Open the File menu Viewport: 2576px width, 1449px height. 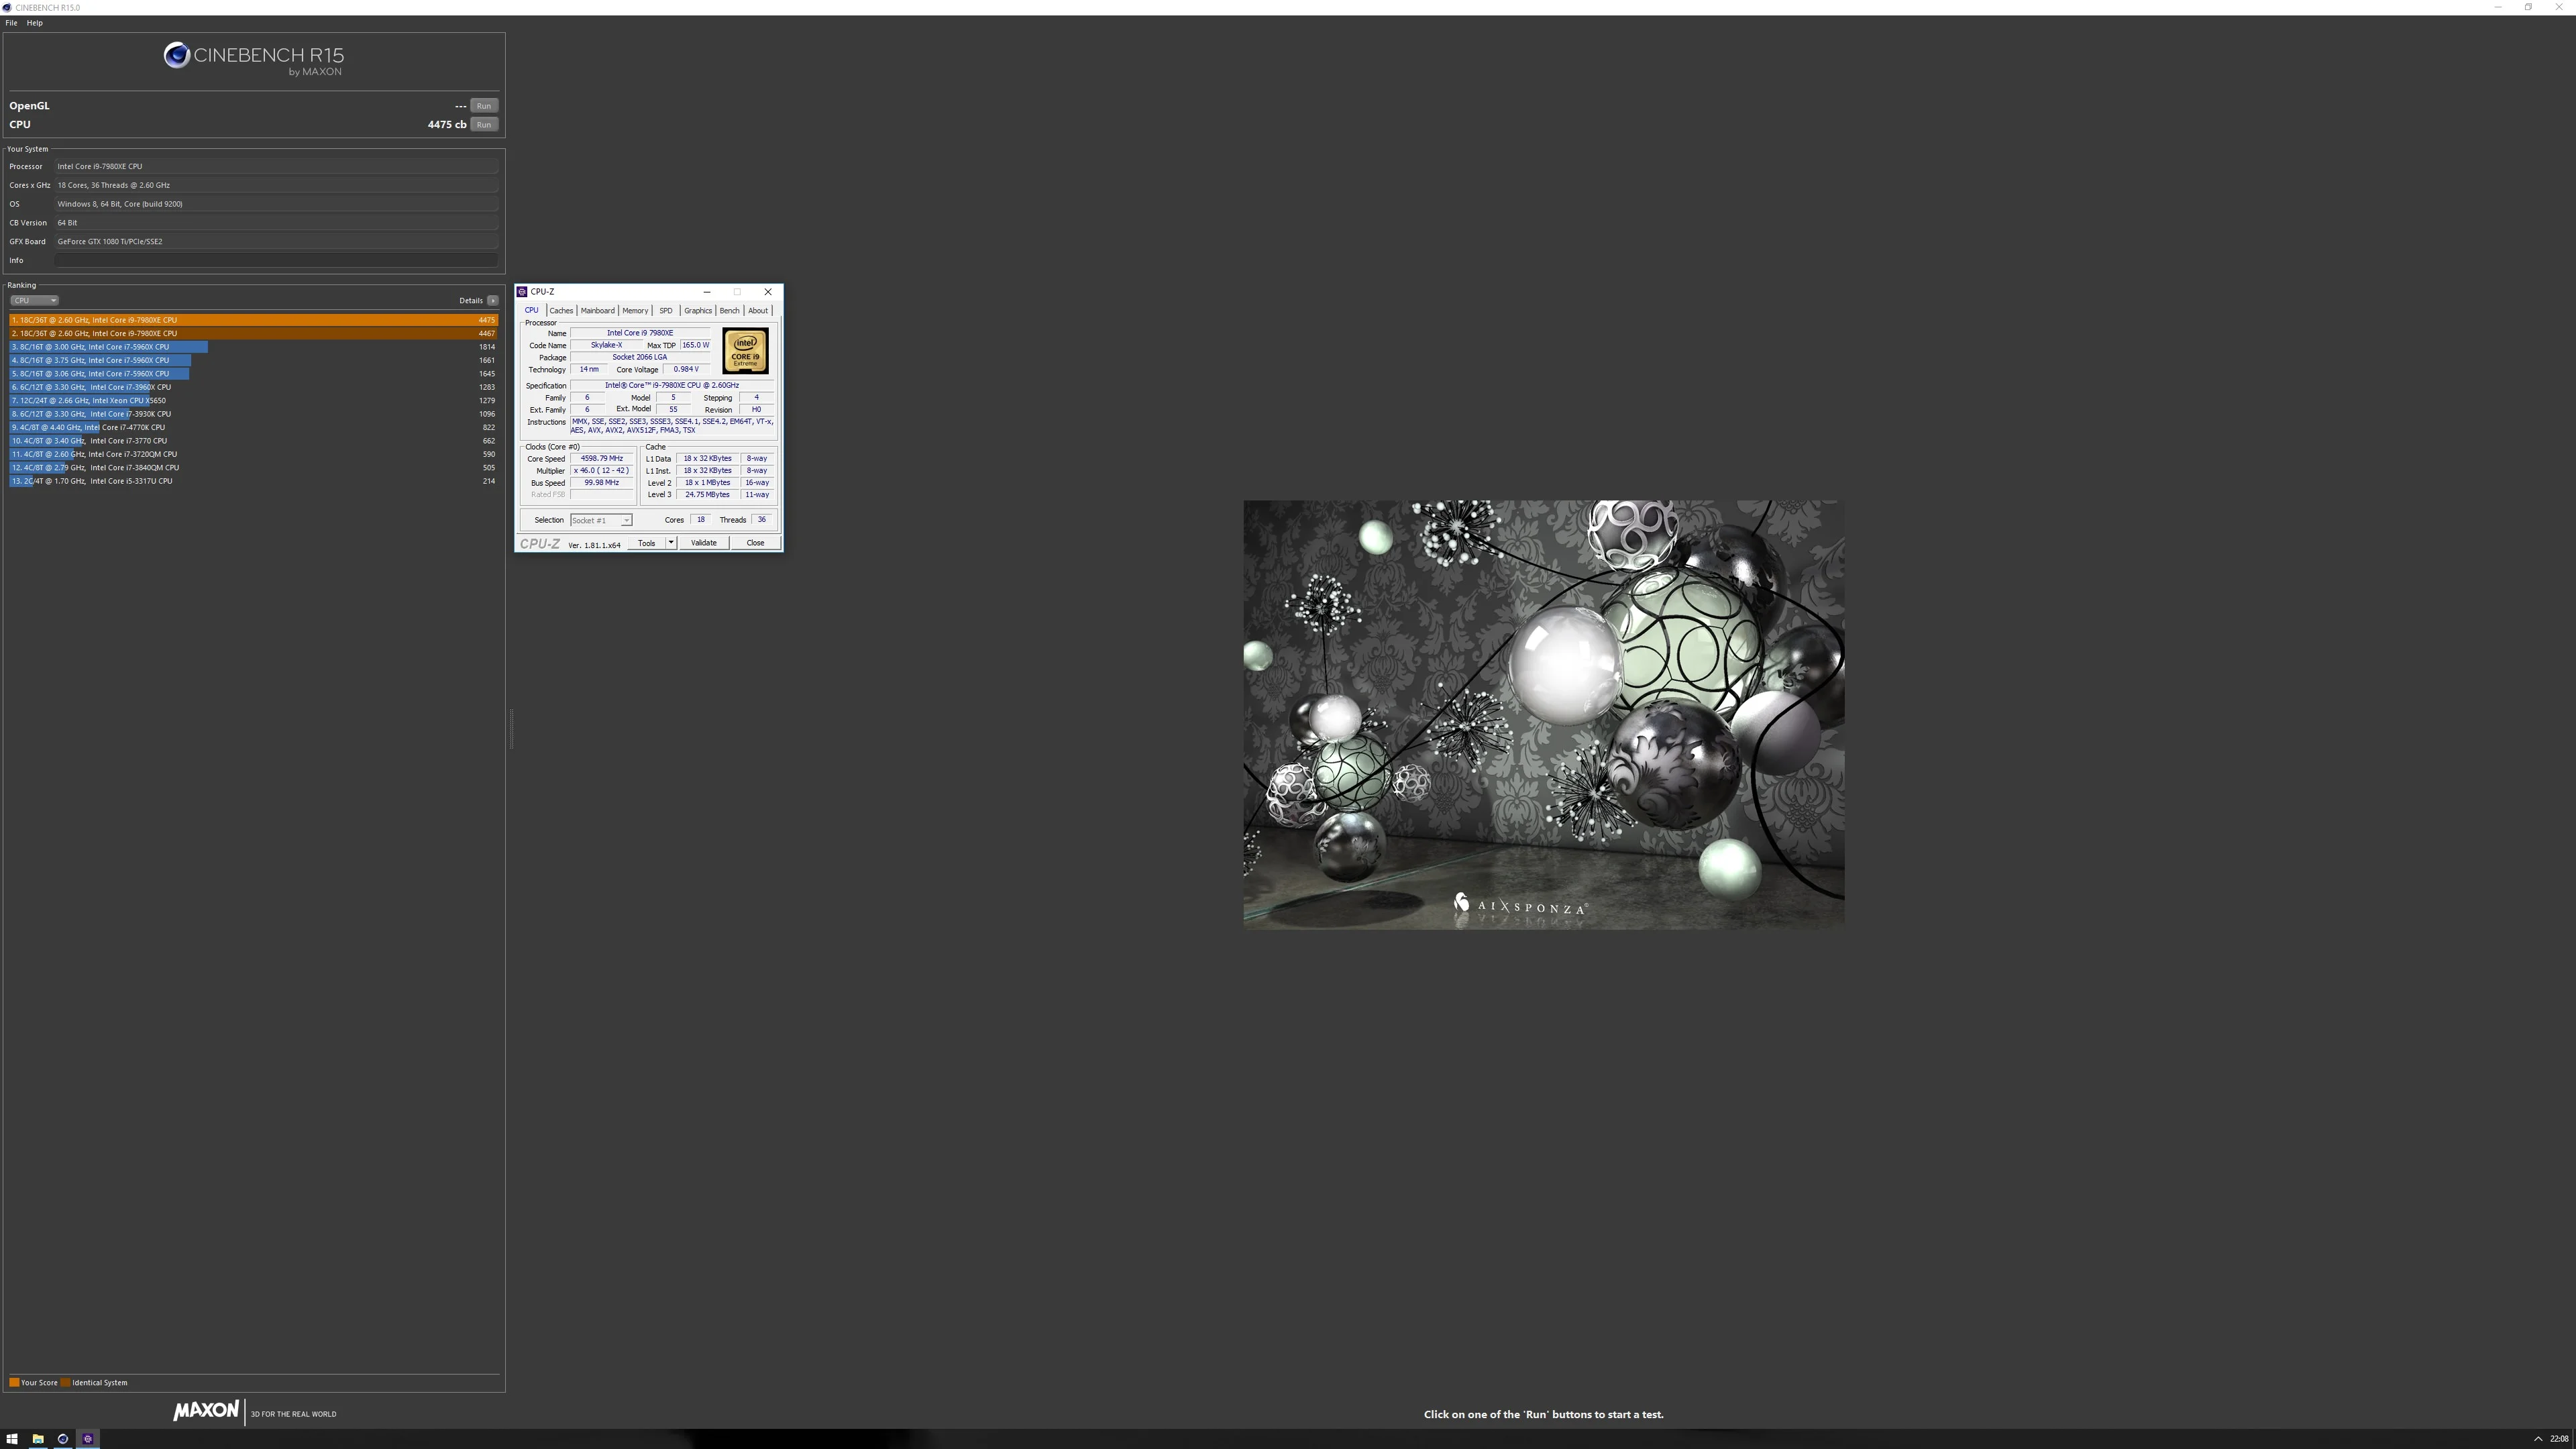[x=11, y=23]
